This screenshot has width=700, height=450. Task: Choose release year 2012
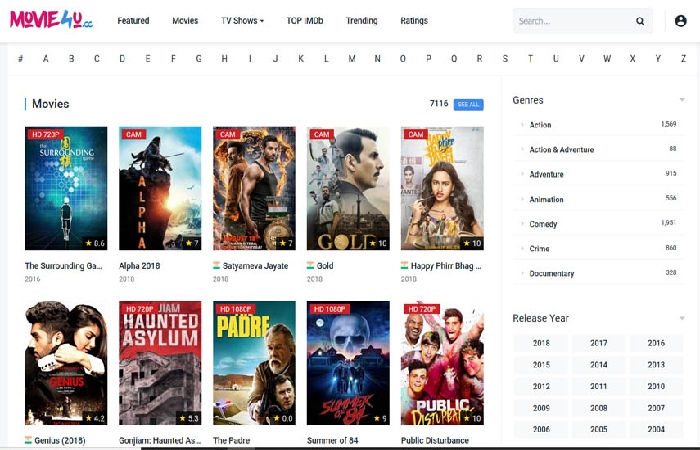(541, 386)
